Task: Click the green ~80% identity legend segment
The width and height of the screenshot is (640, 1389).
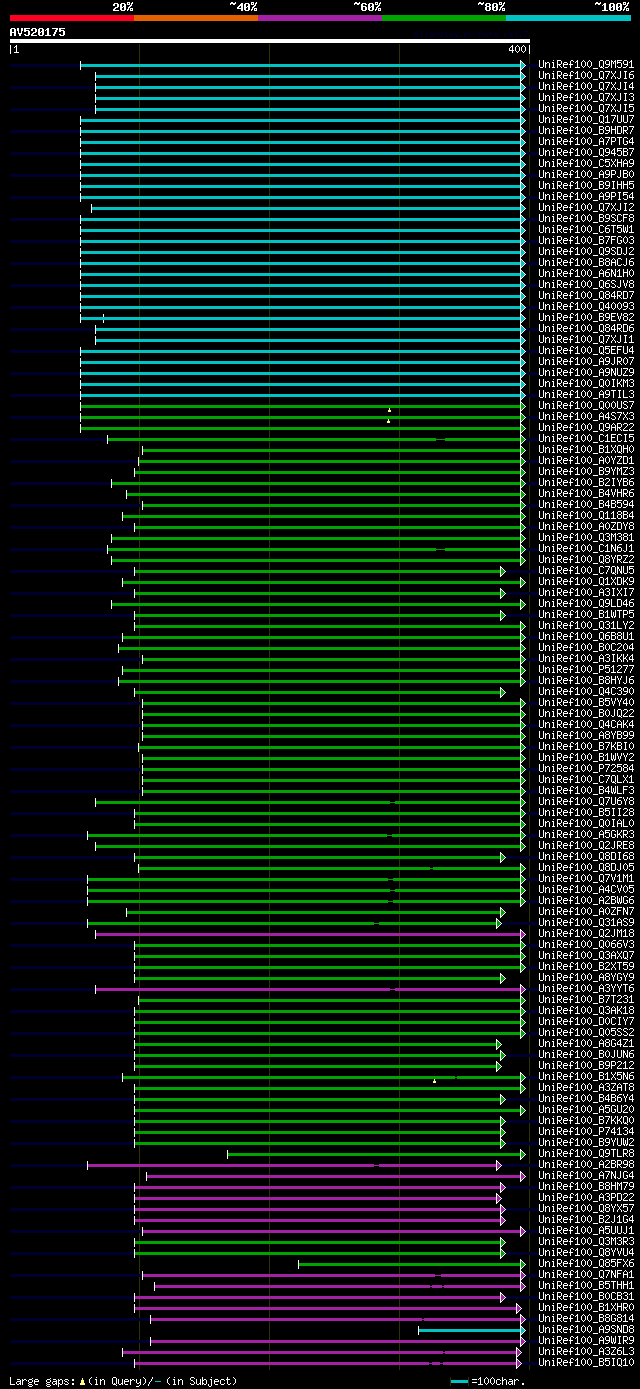Action: [x=443, y=18]
